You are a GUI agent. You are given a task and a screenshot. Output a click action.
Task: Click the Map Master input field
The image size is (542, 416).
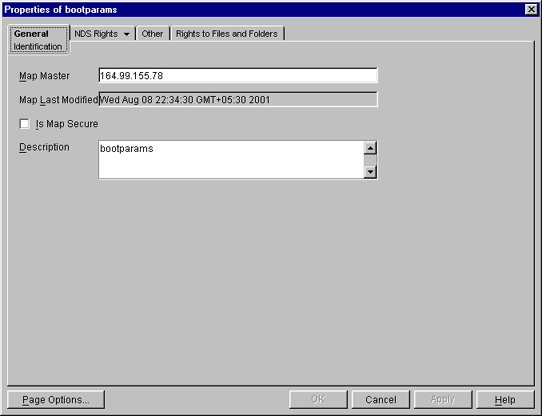pyautogui.click(x=238, y=75)
